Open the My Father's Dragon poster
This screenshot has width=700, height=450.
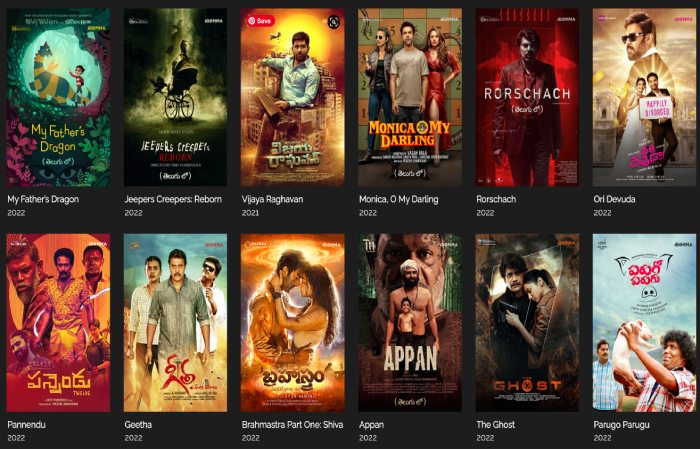click(58, 97)
